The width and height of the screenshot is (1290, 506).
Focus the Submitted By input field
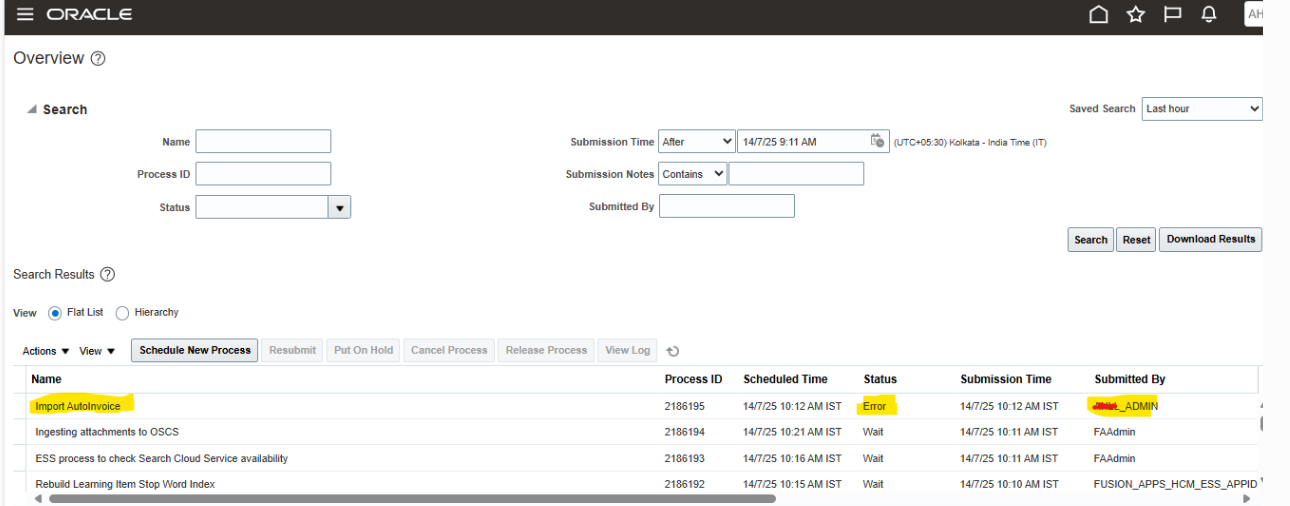(x=727, y=206)
